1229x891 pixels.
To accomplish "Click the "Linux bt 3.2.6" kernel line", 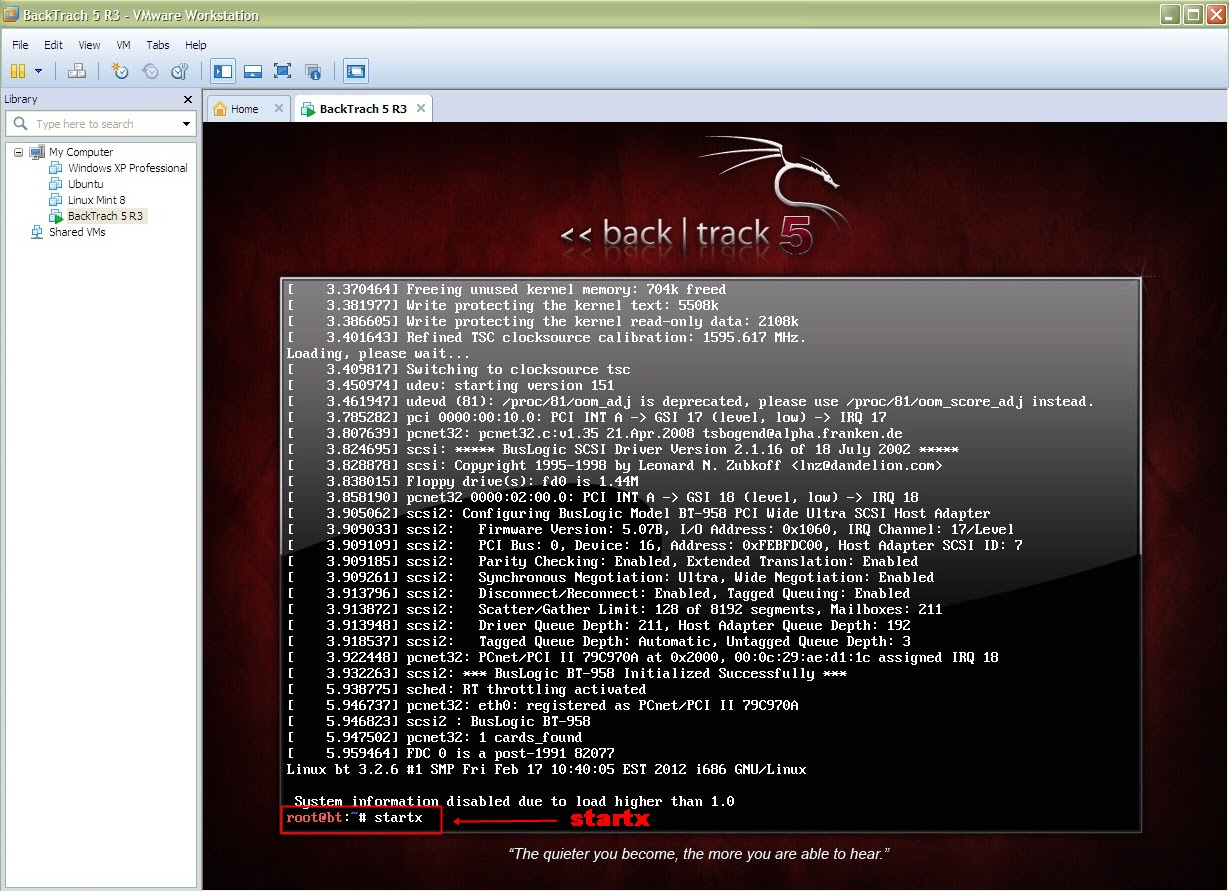I will 546,769.
